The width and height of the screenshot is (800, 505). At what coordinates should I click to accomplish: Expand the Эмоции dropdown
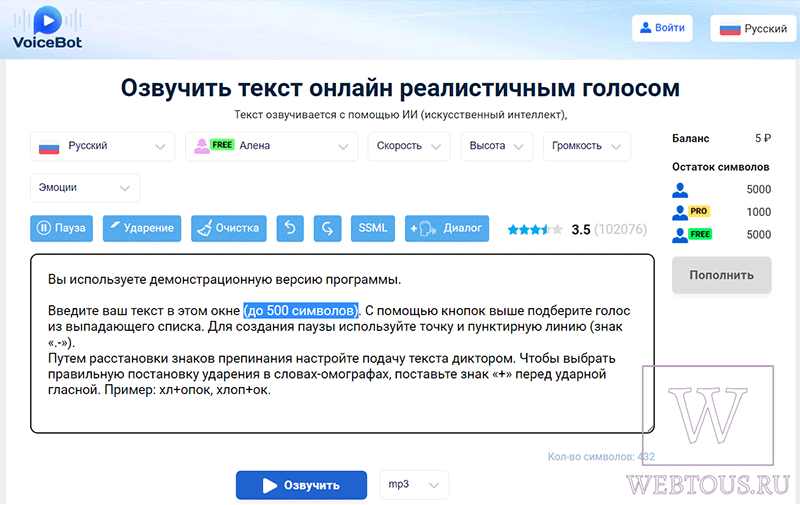pyautogui.click(x=85, y=188)
